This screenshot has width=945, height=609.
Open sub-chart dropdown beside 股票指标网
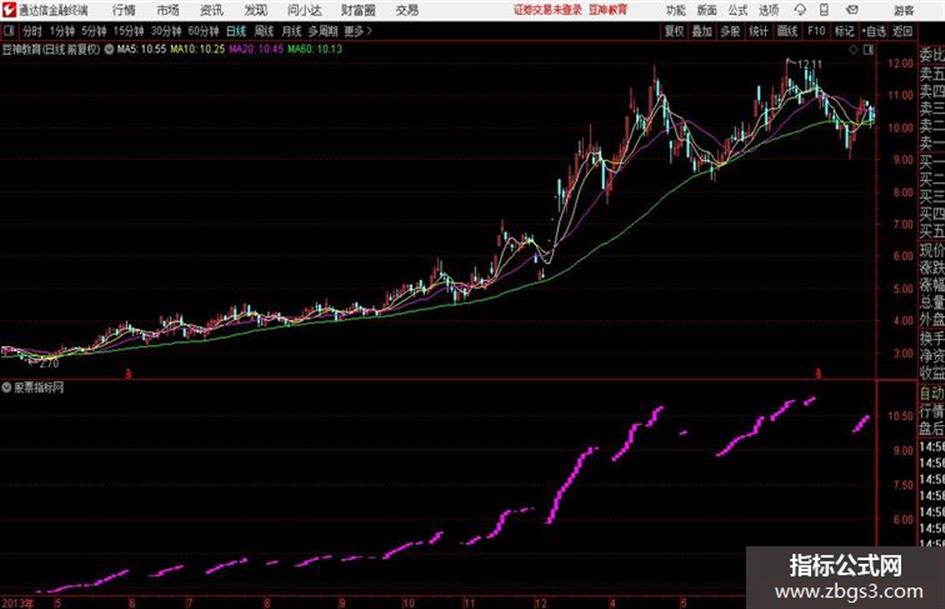(7, 387)
